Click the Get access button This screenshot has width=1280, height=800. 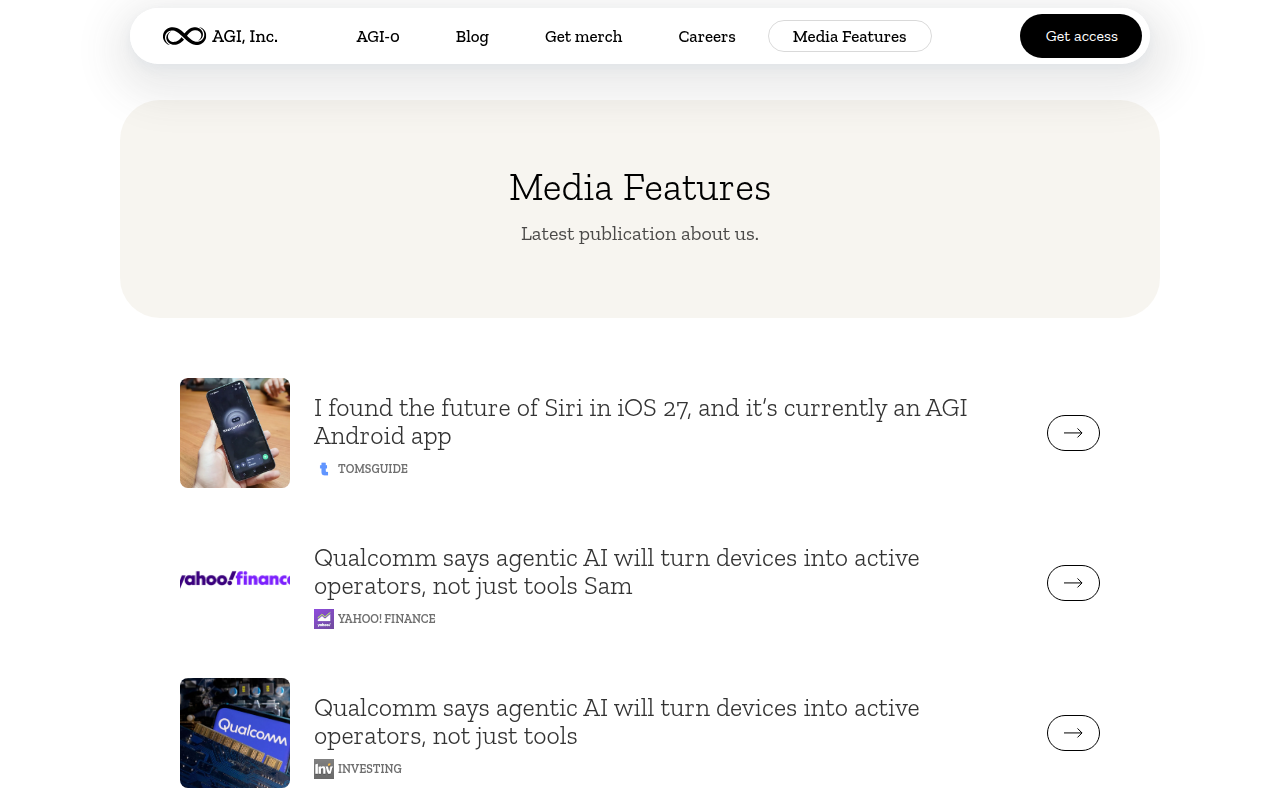(1081, 36)
